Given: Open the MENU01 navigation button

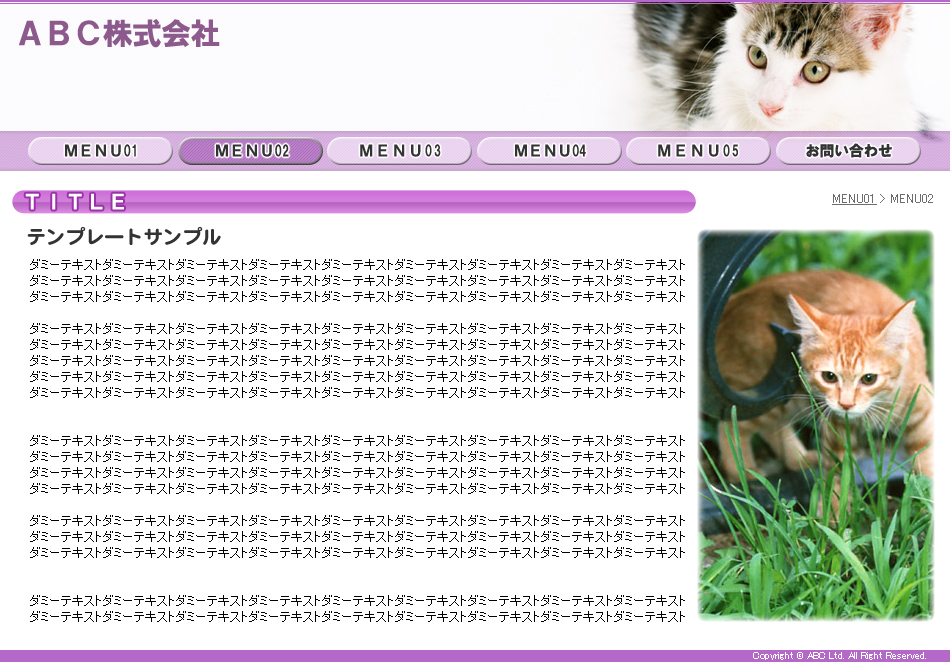Looking at the screenshot, I should click(x=101, y=151).
